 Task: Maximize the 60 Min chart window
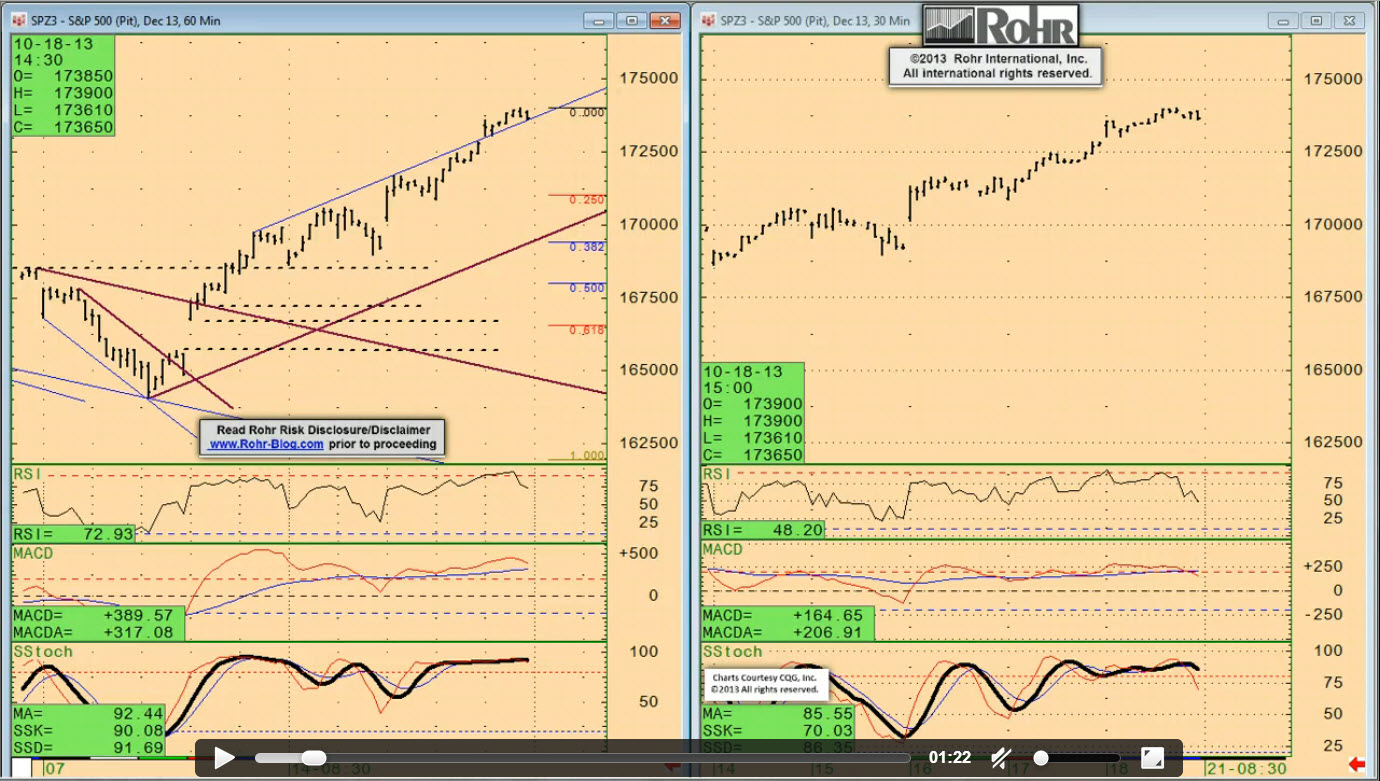pos(632,20)
